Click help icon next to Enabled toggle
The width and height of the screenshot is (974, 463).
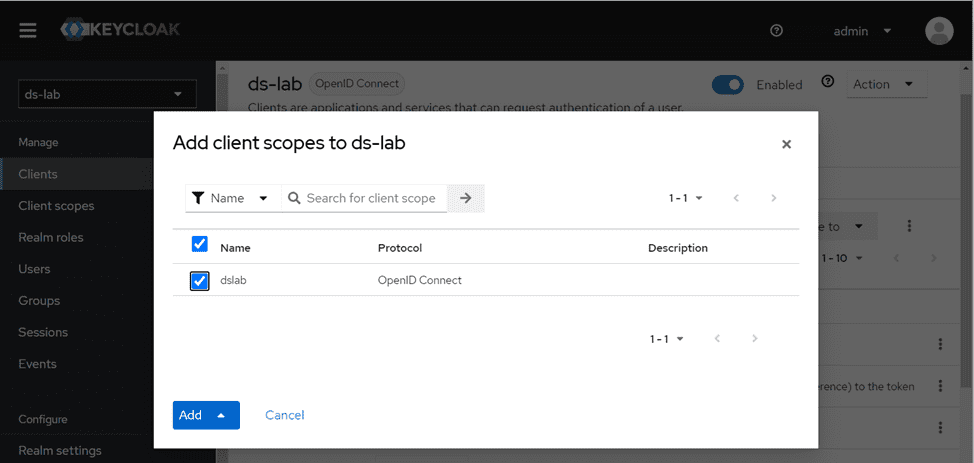827,82
